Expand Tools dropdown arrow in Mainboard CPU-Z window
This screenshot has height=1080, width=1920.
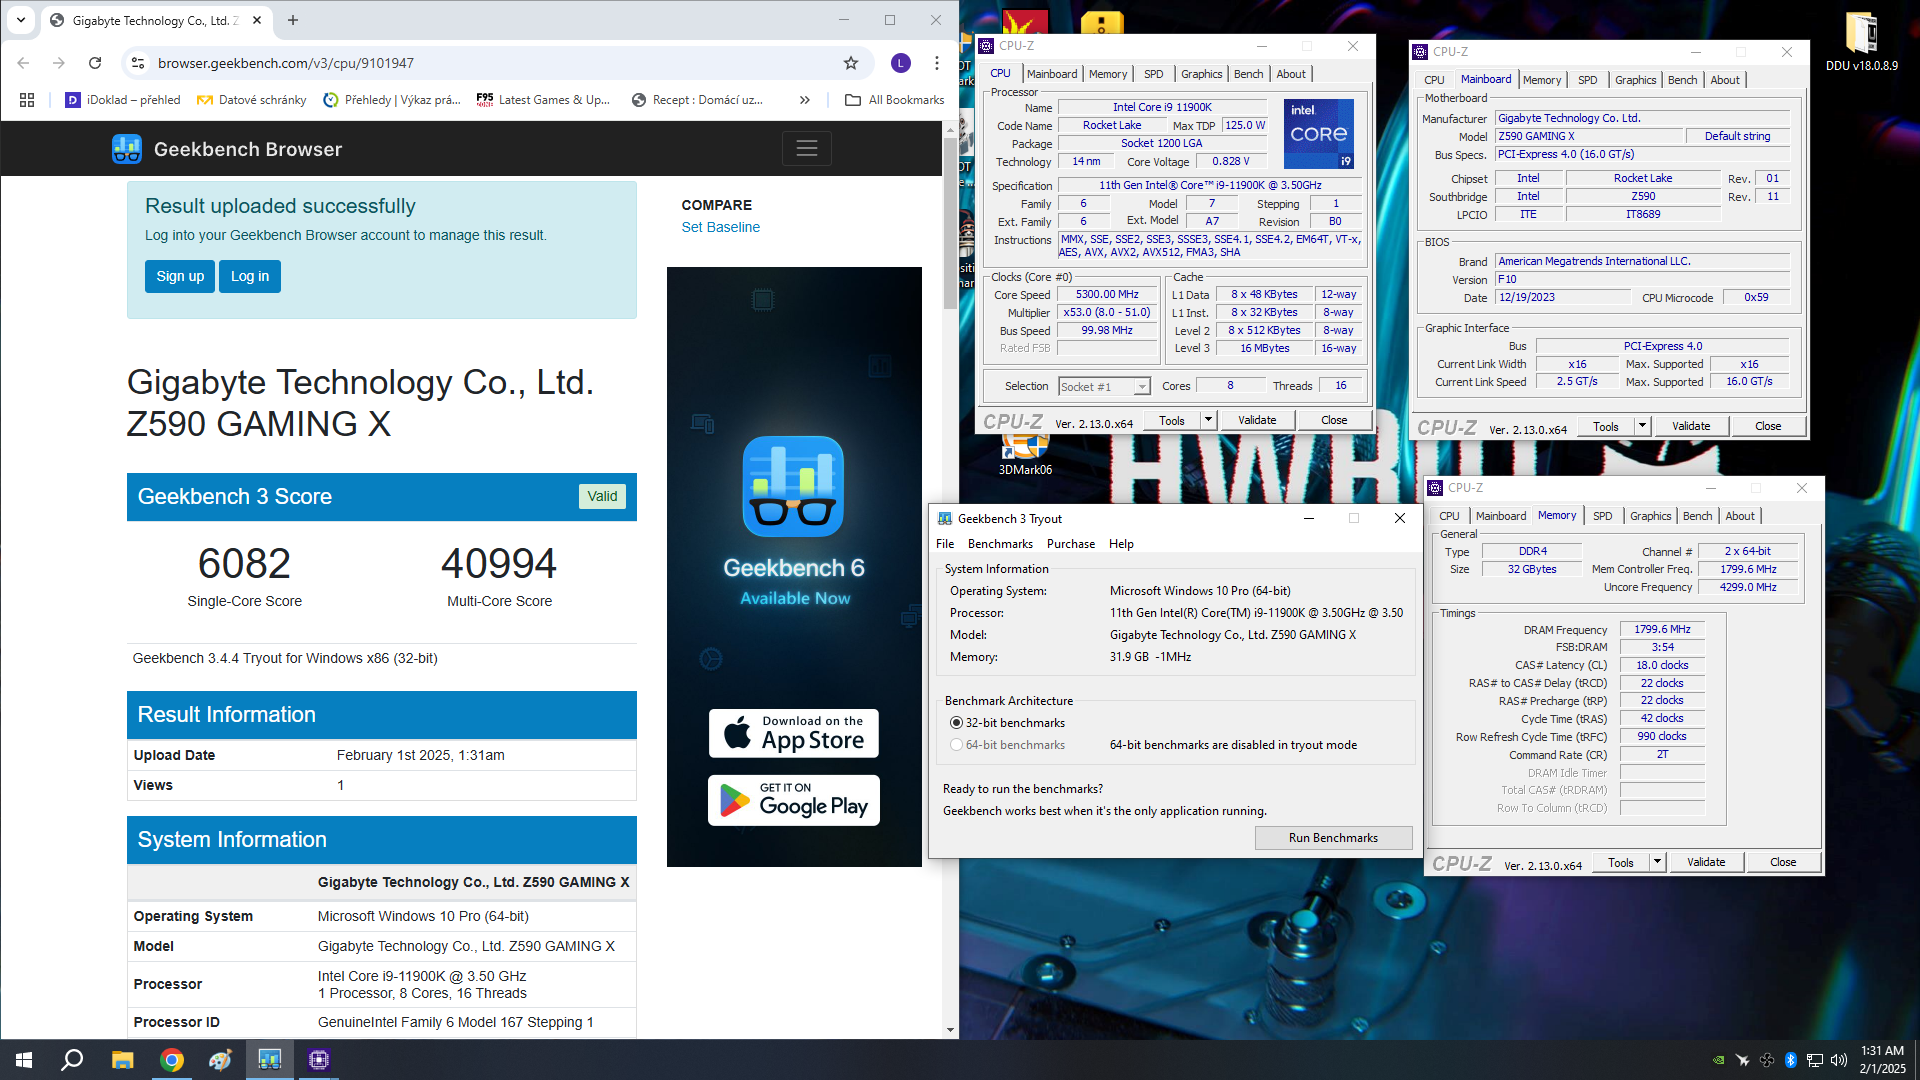point(1642,426)
